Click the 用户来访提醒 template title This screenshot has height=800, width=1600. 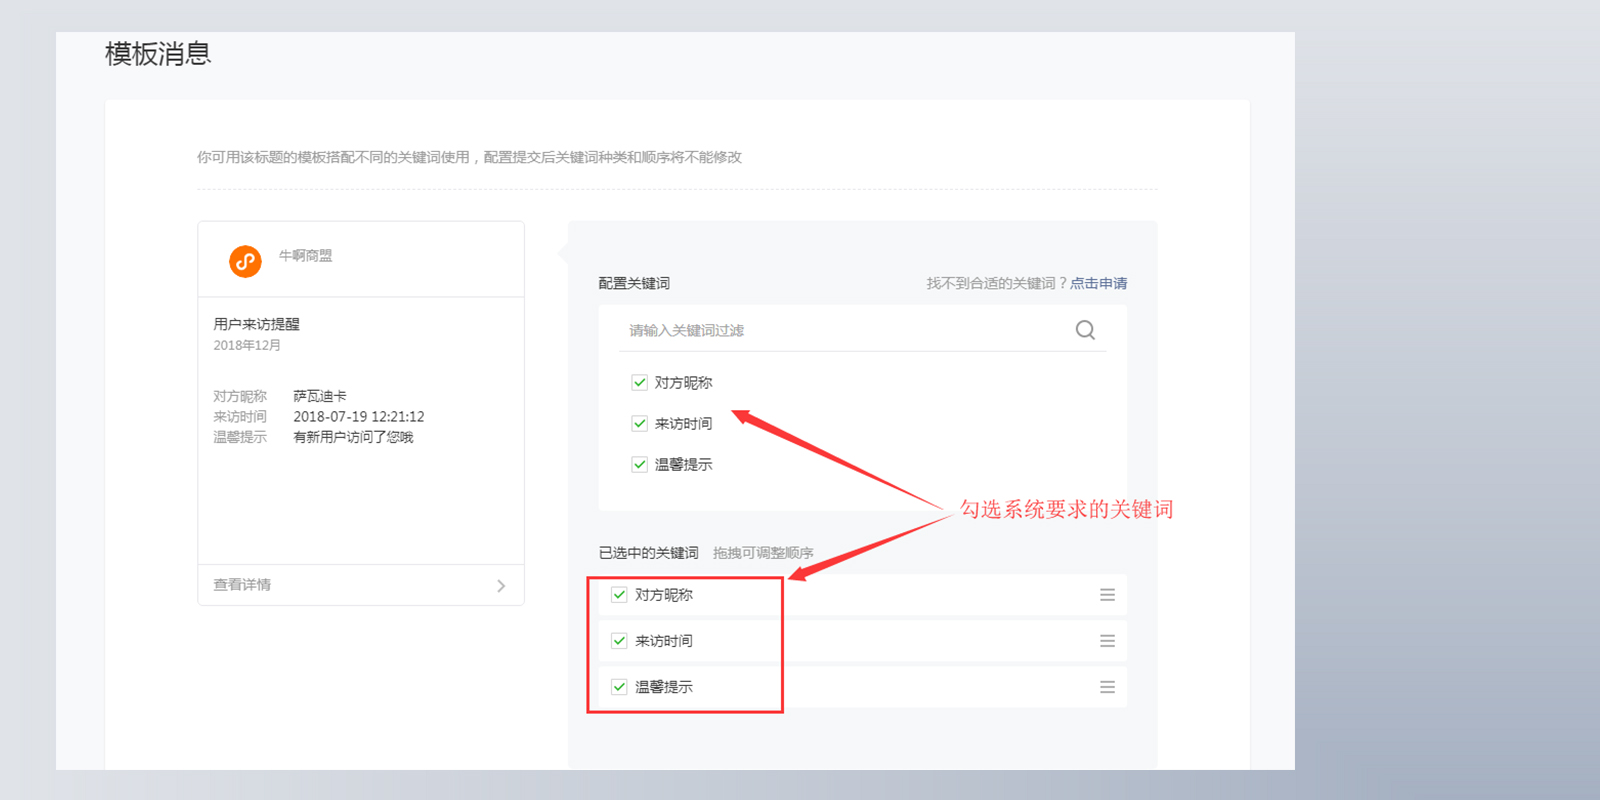pyautogui.click(x=256, y=324)
